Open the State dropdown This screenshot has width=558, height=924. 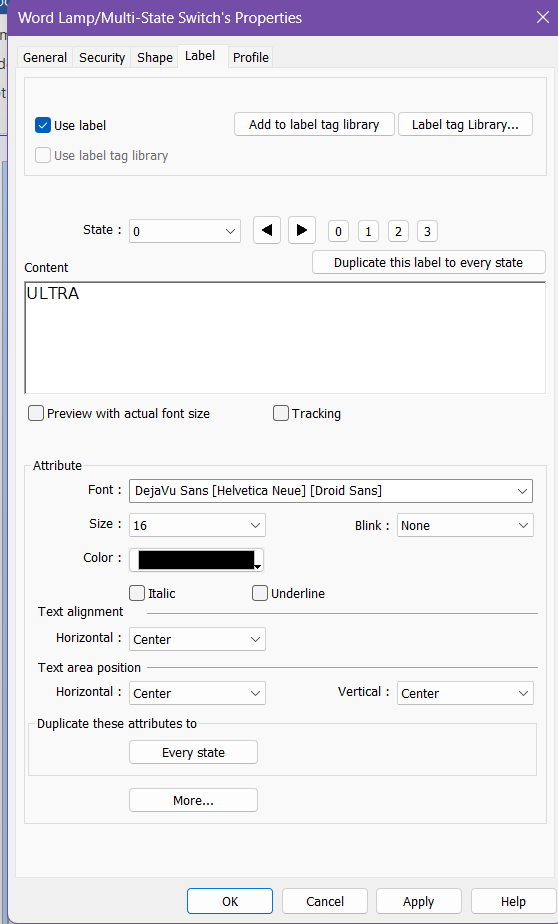[x=185, y=231]
